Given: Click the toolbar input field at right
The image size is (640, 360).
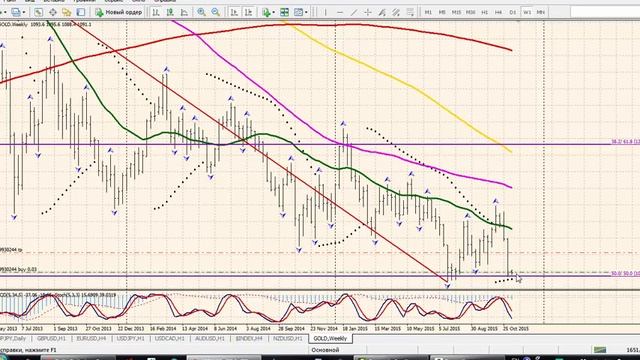Looking at the screenshot, I should (x=605, y=12).
